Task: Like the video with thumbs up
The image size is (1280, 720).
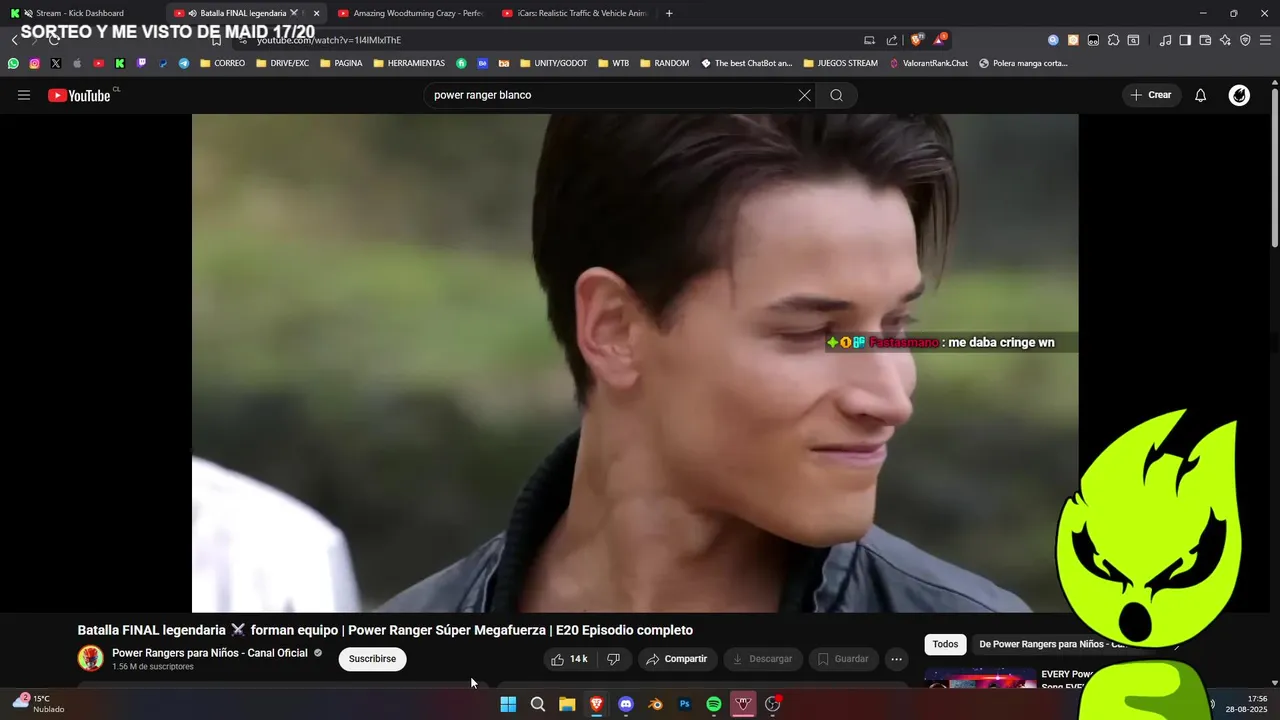Action: point(569,659)
